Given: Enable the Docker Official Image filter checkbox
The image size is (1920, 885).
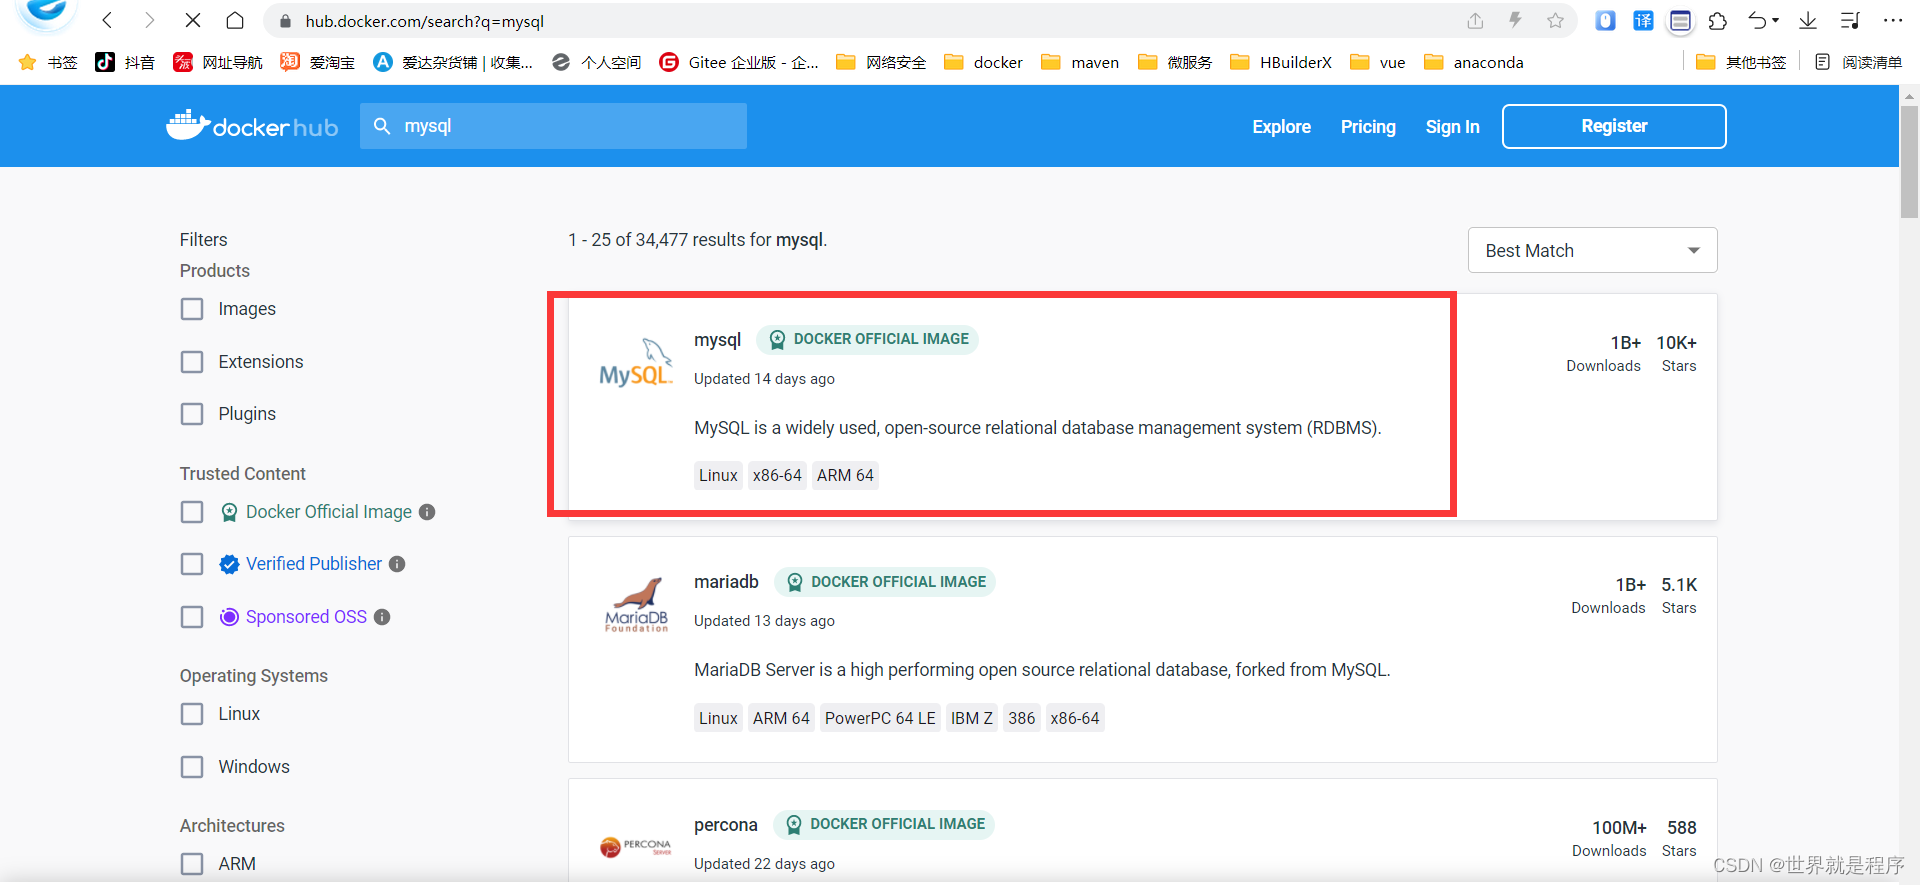Looking at the screenshot, I should 192,512.
